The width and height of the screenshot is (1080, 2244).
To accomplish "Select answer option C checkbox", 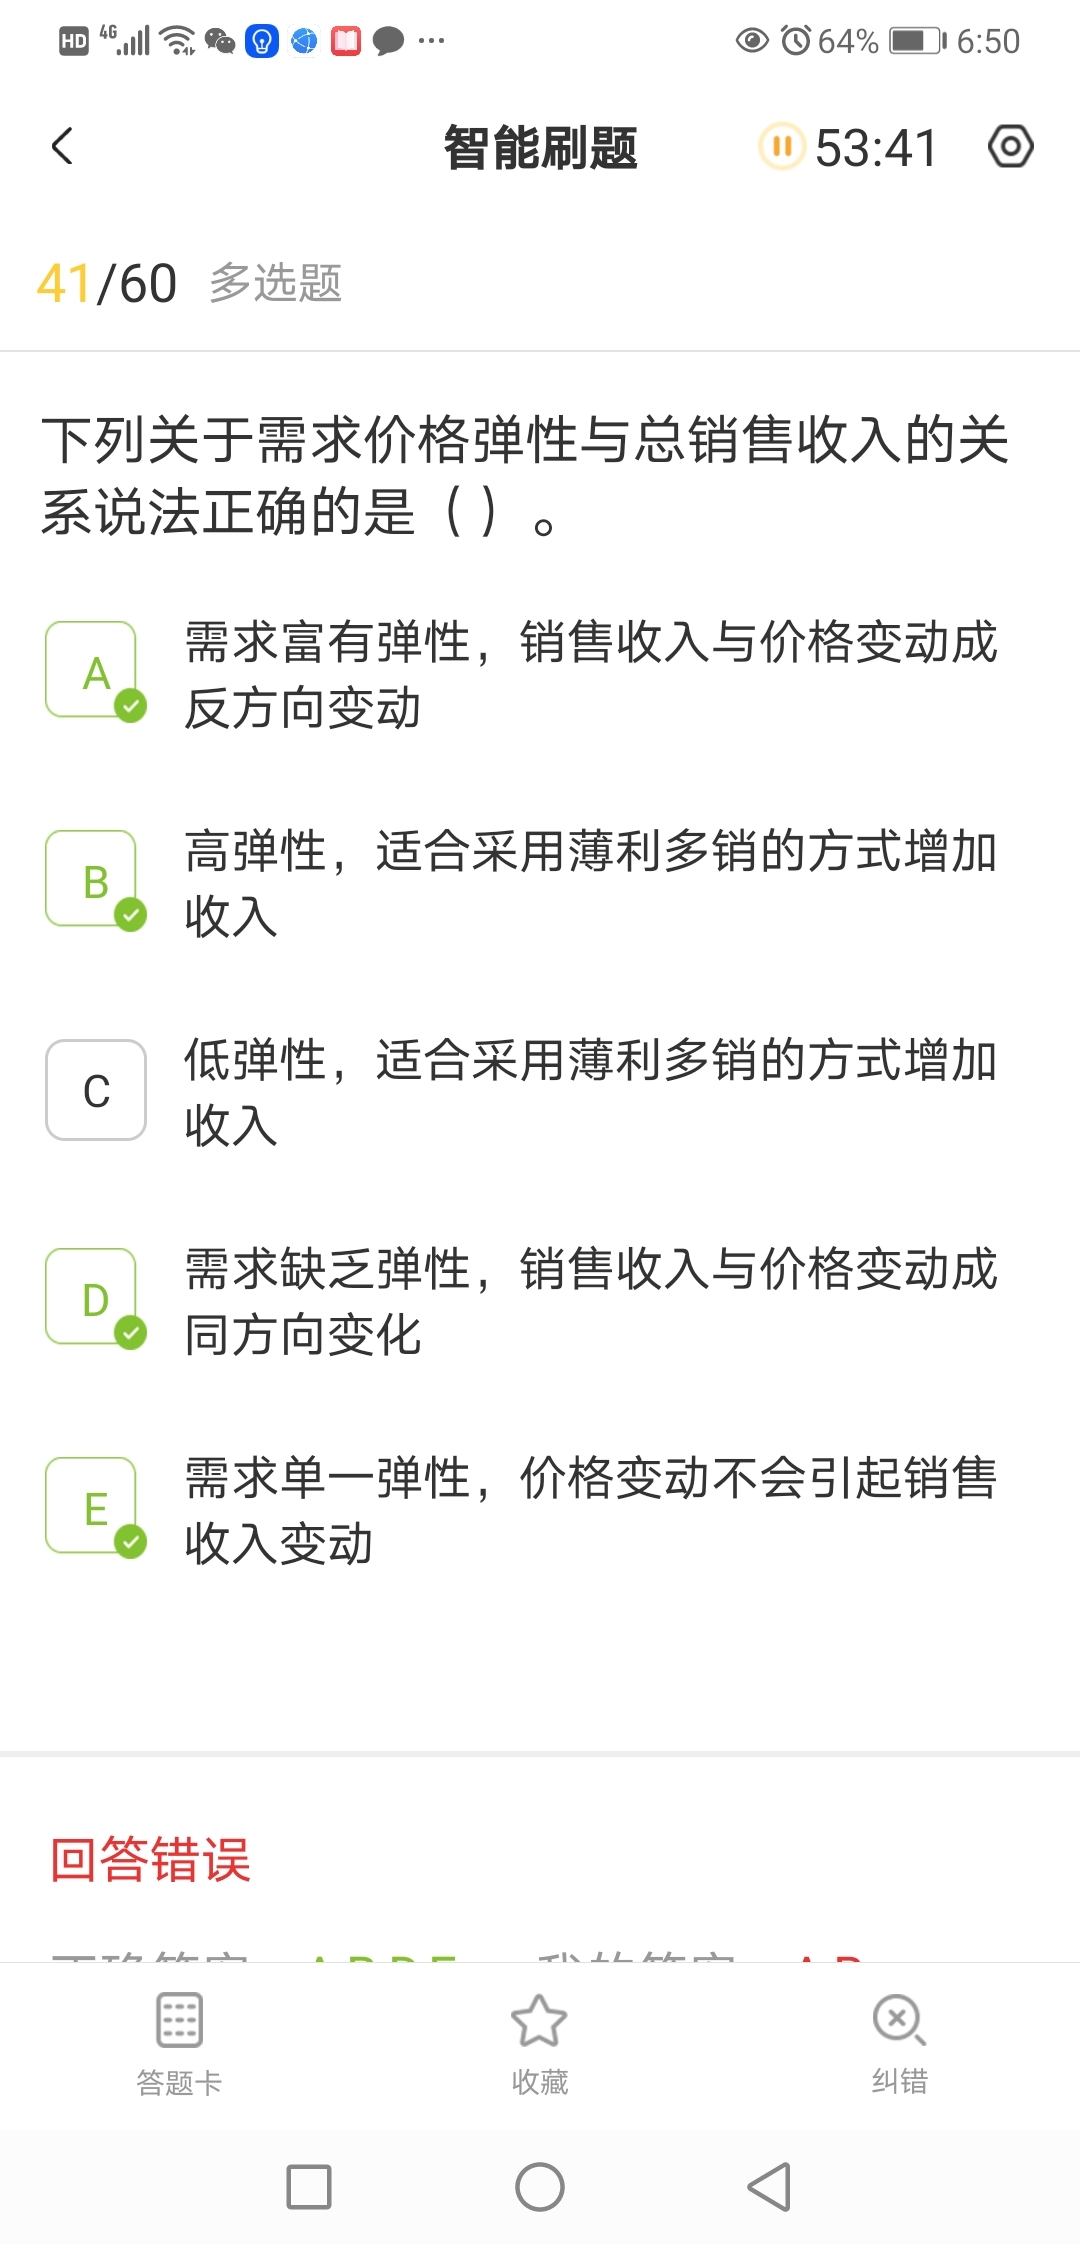I will pos(96,1090).
